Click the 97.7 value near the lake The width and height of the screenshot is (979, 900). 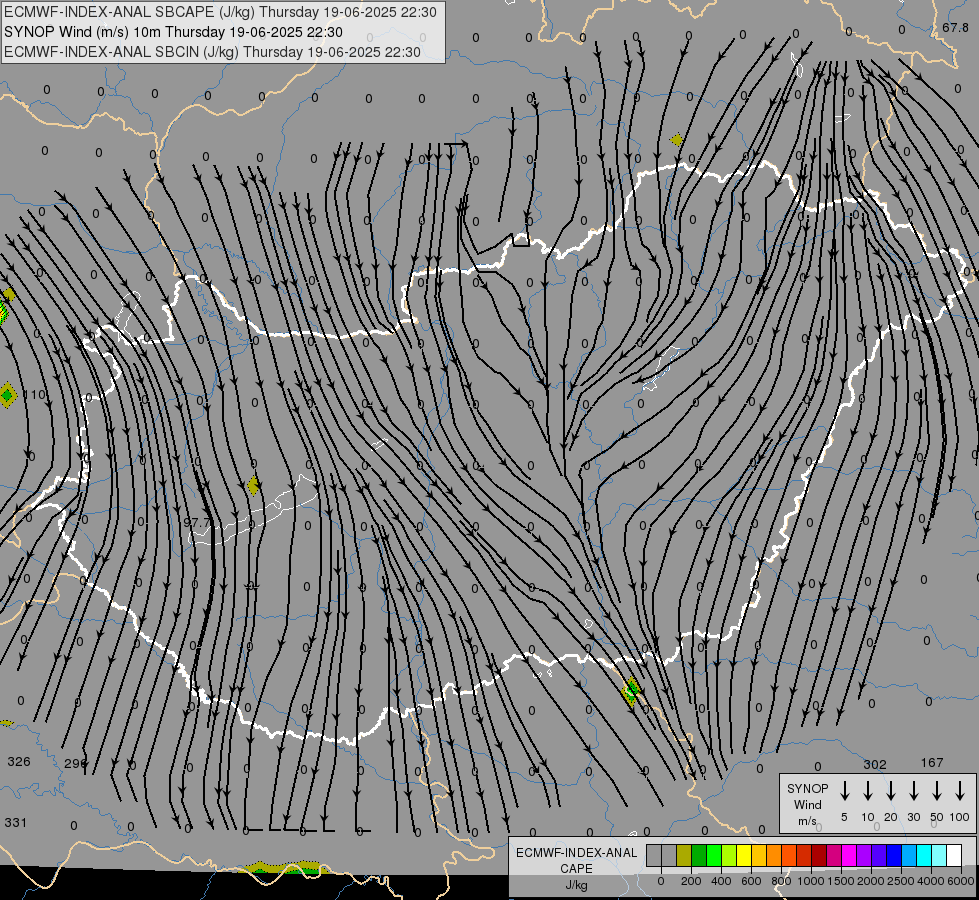click(x=197, y=522)
